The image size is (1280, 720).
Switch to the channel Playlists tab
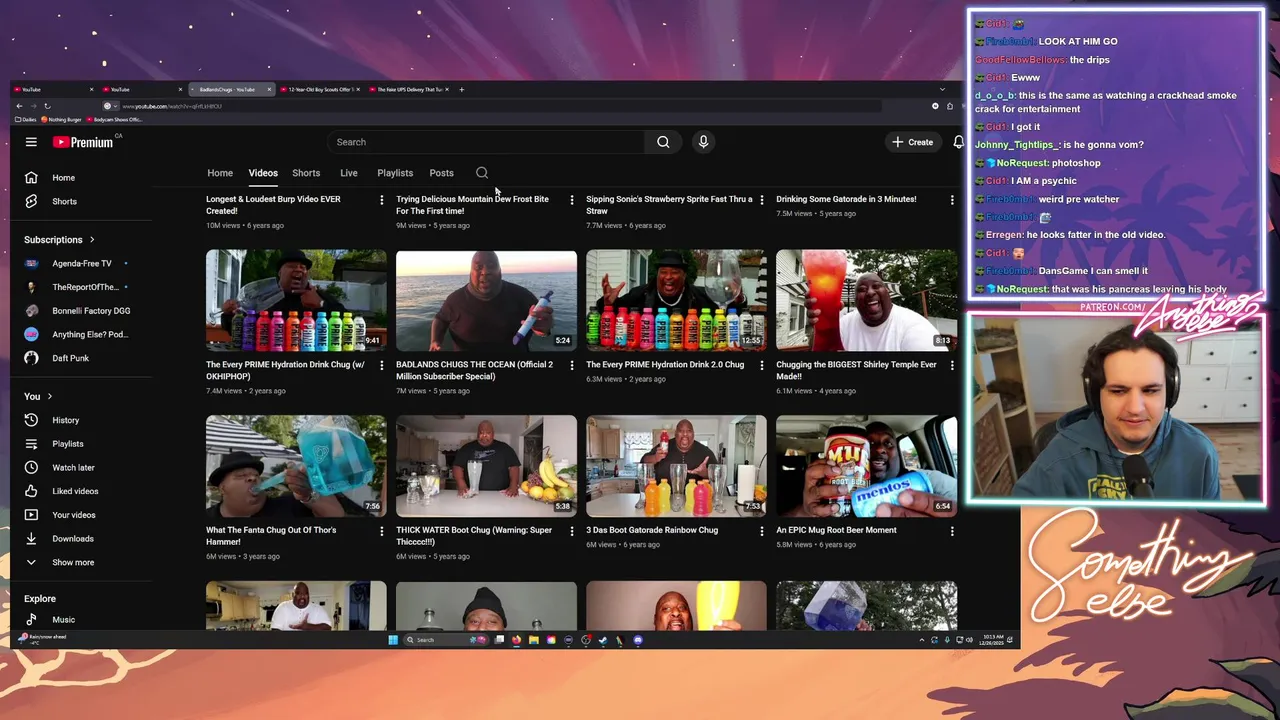pos(395,173)
